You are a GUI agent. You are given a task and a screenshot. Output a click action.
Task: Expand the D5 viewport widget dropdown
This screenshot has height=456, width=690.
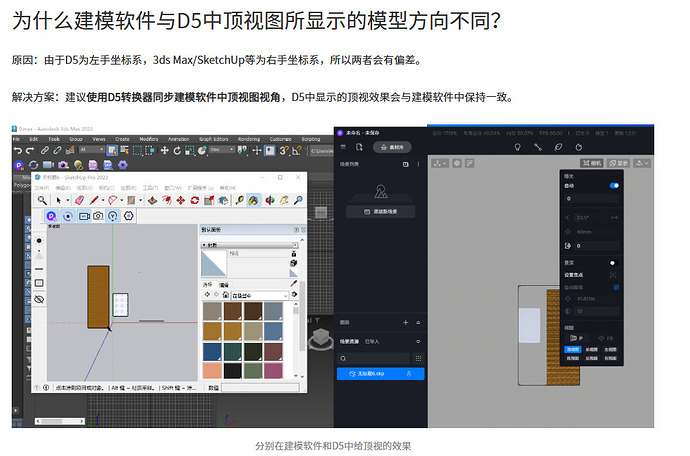(440, 163)
